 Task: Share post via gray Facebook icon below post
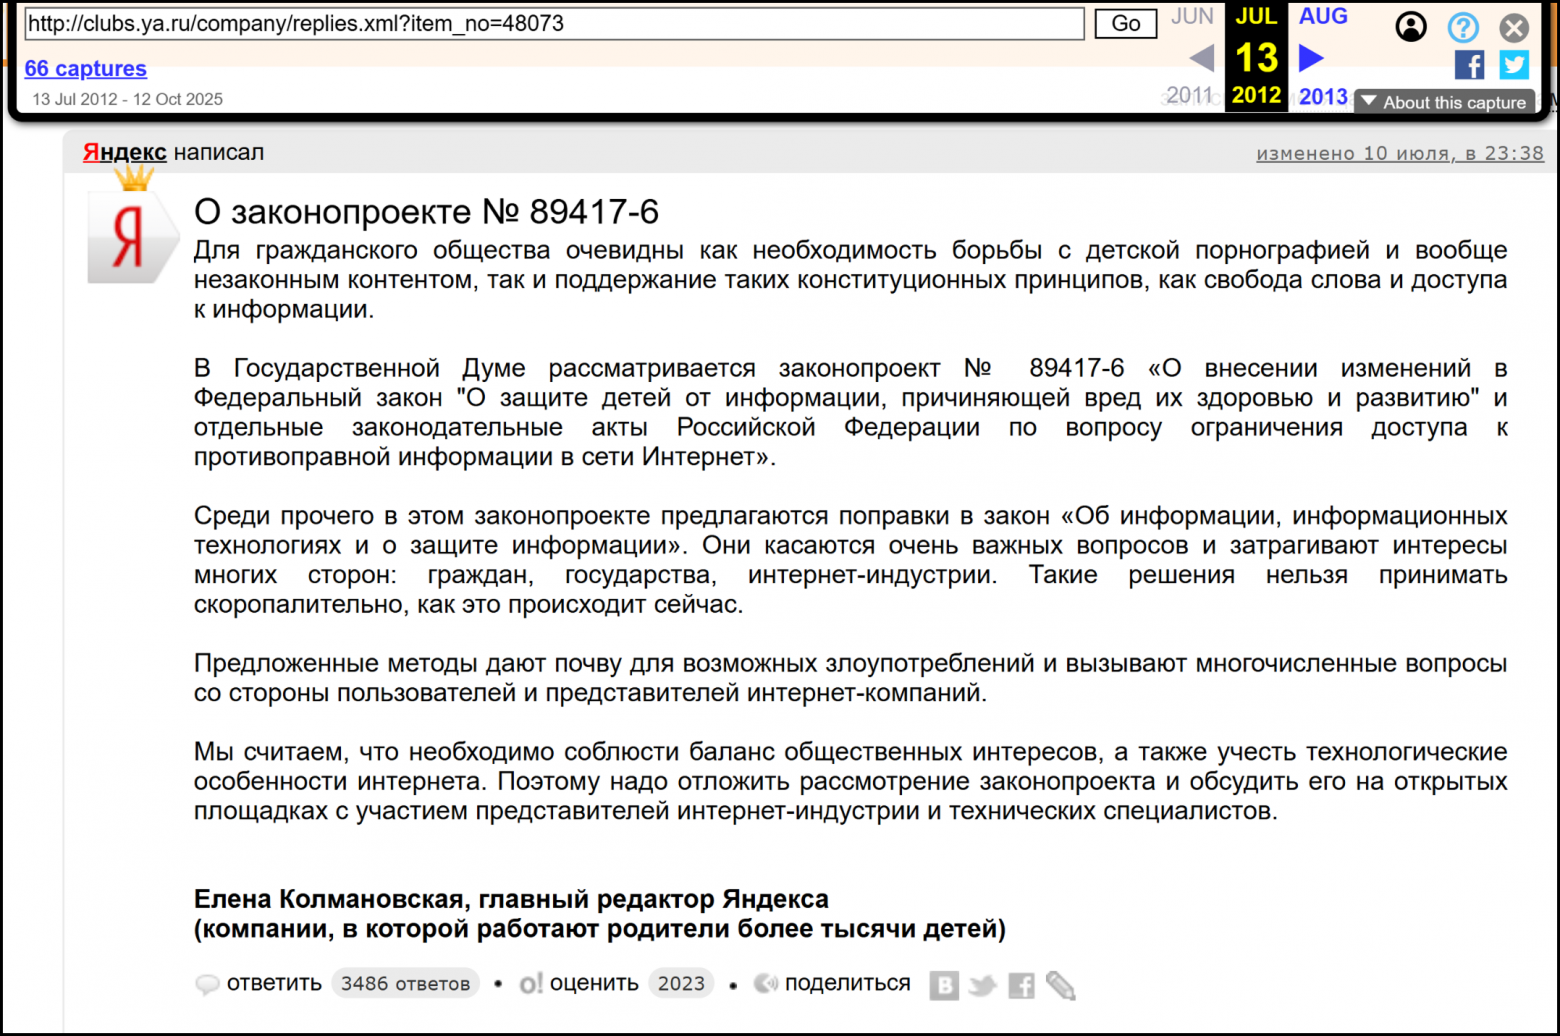pos(1021,986)
